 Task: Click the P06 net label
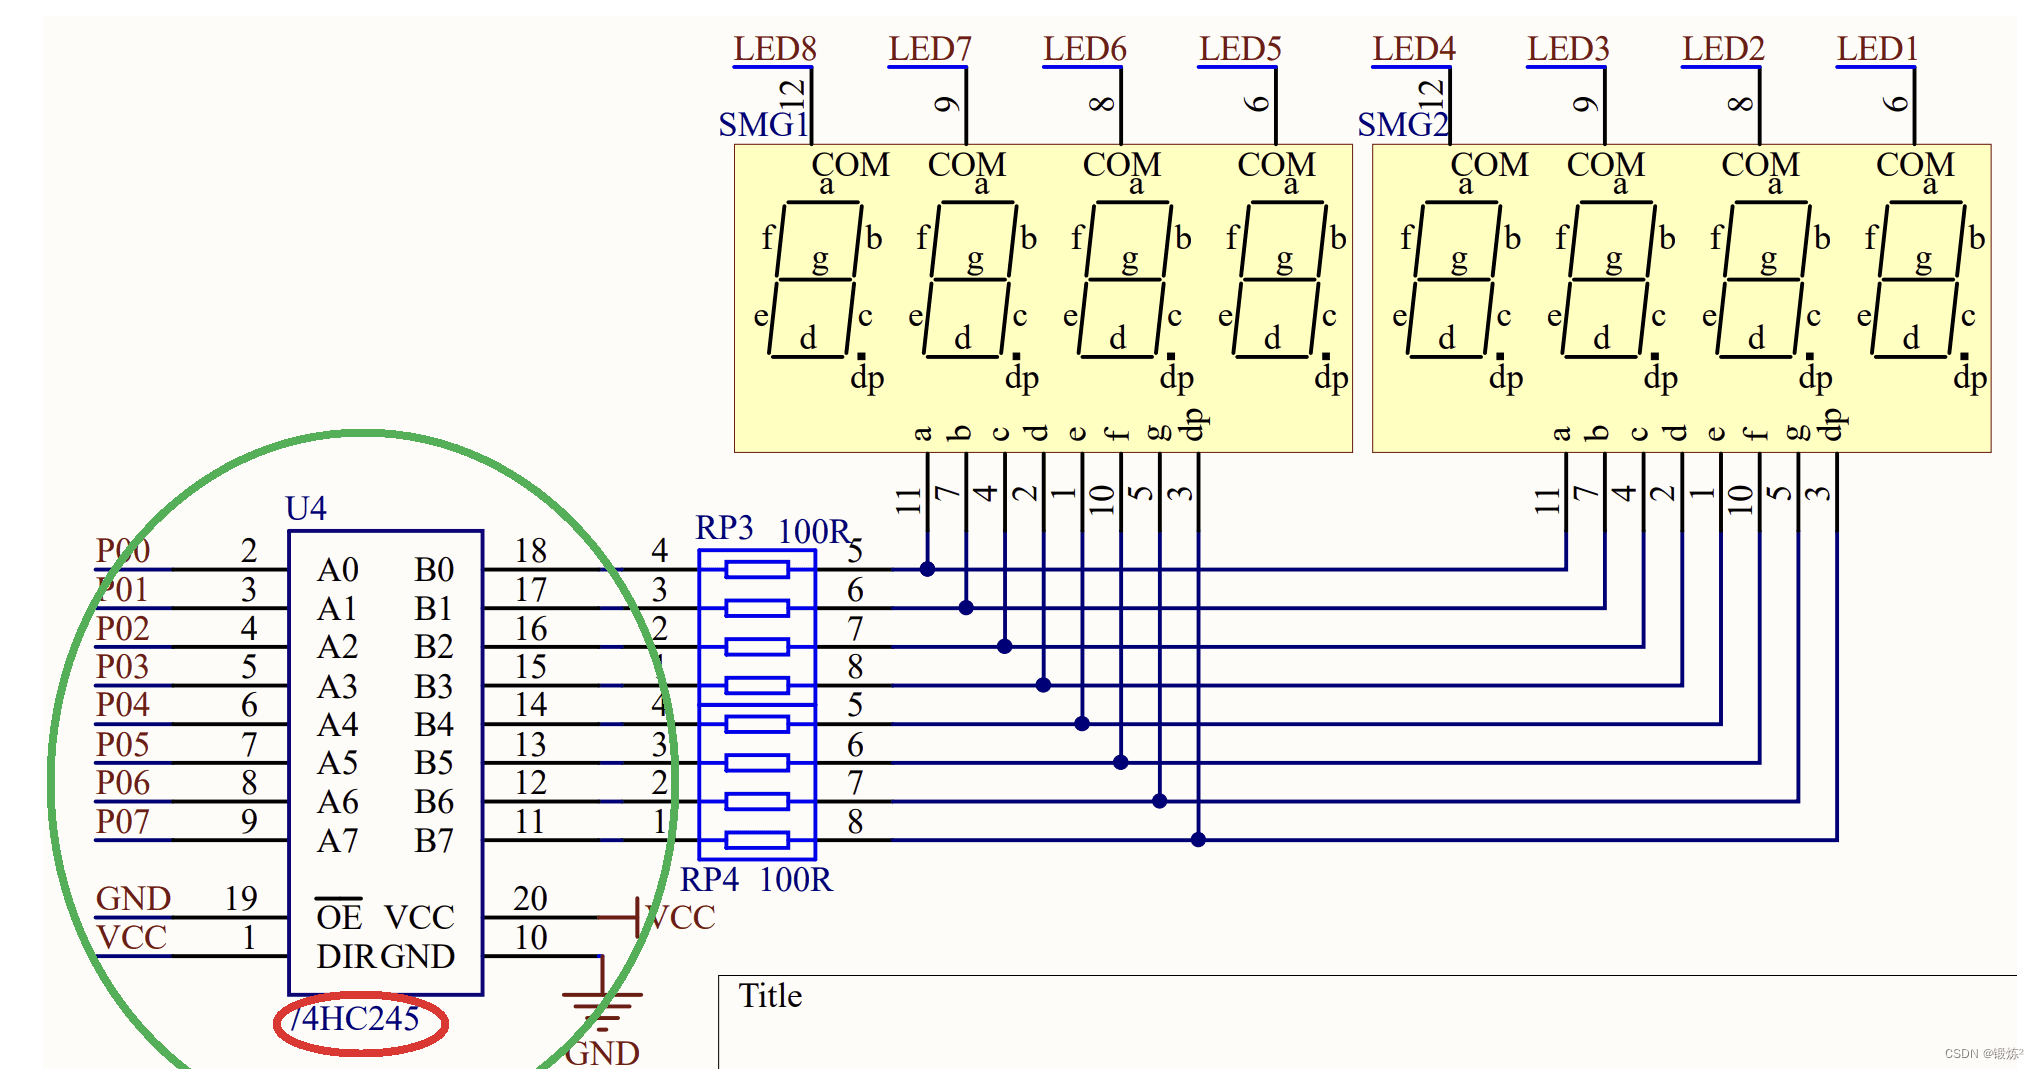tap(123, 782)
